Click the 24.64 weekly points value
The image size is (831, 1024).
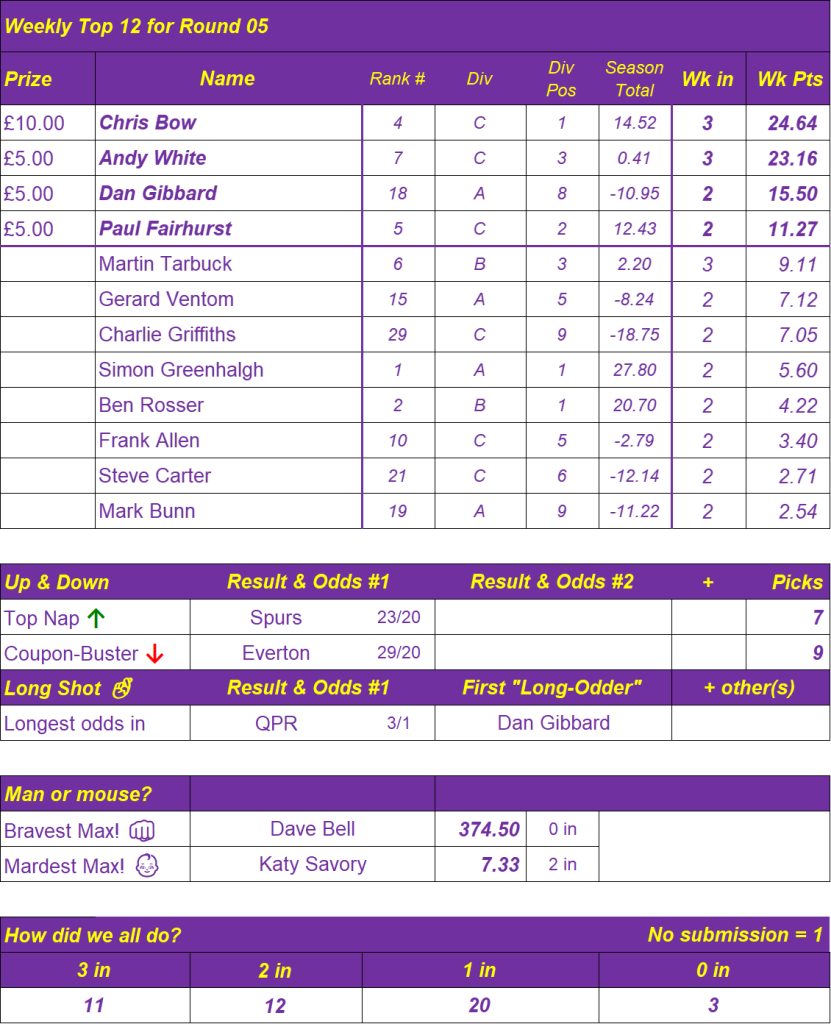[792, 123]
